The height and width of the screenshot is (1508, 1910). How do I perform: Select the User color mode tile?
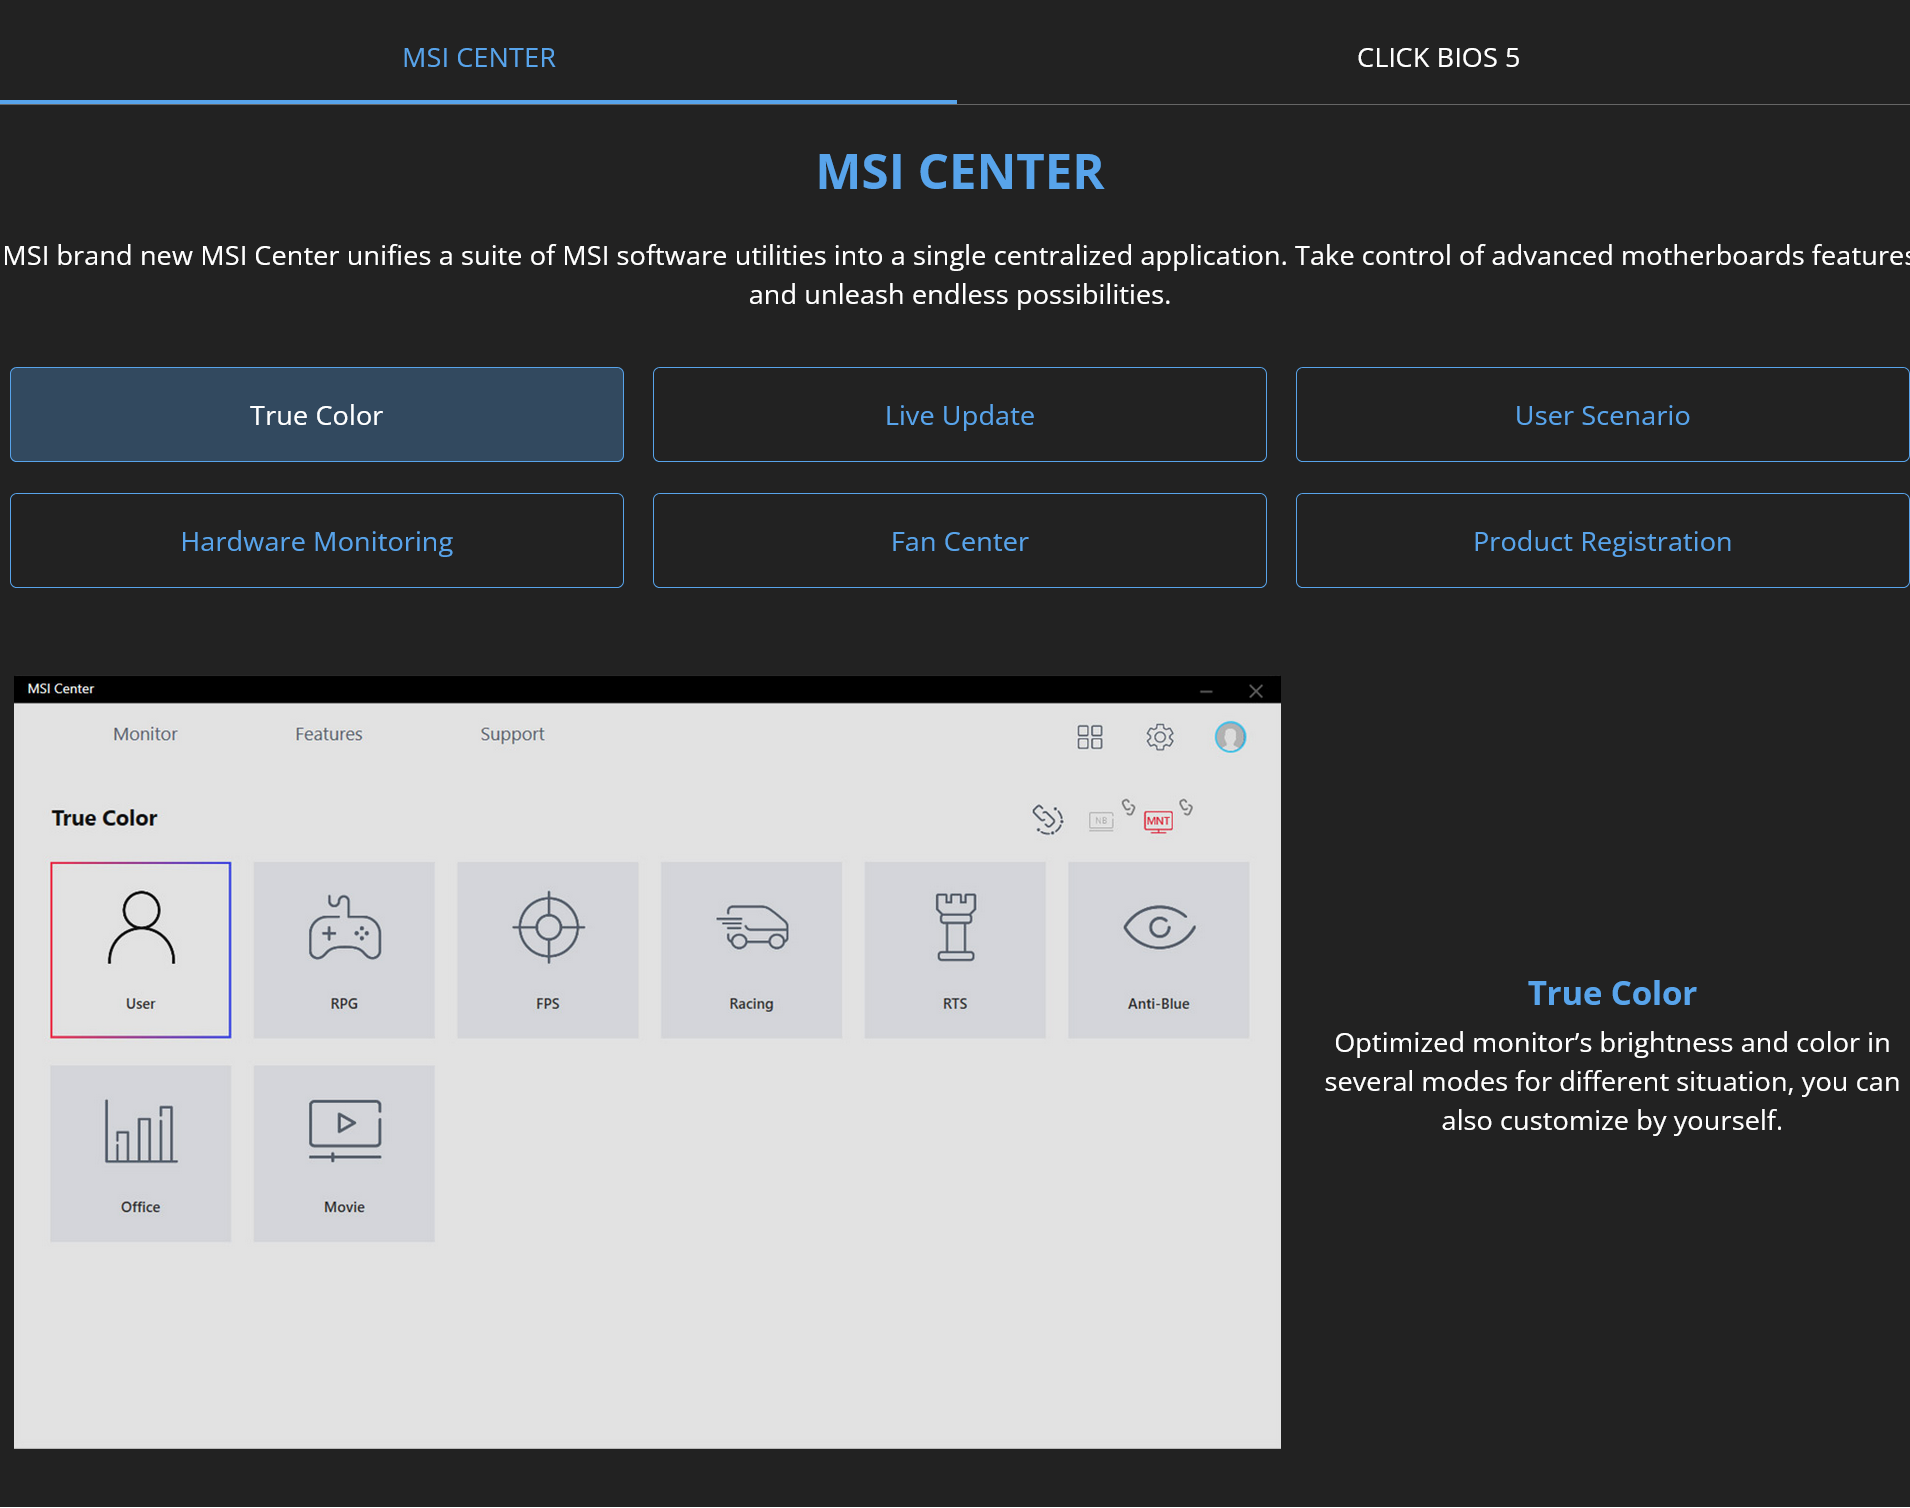141,950
